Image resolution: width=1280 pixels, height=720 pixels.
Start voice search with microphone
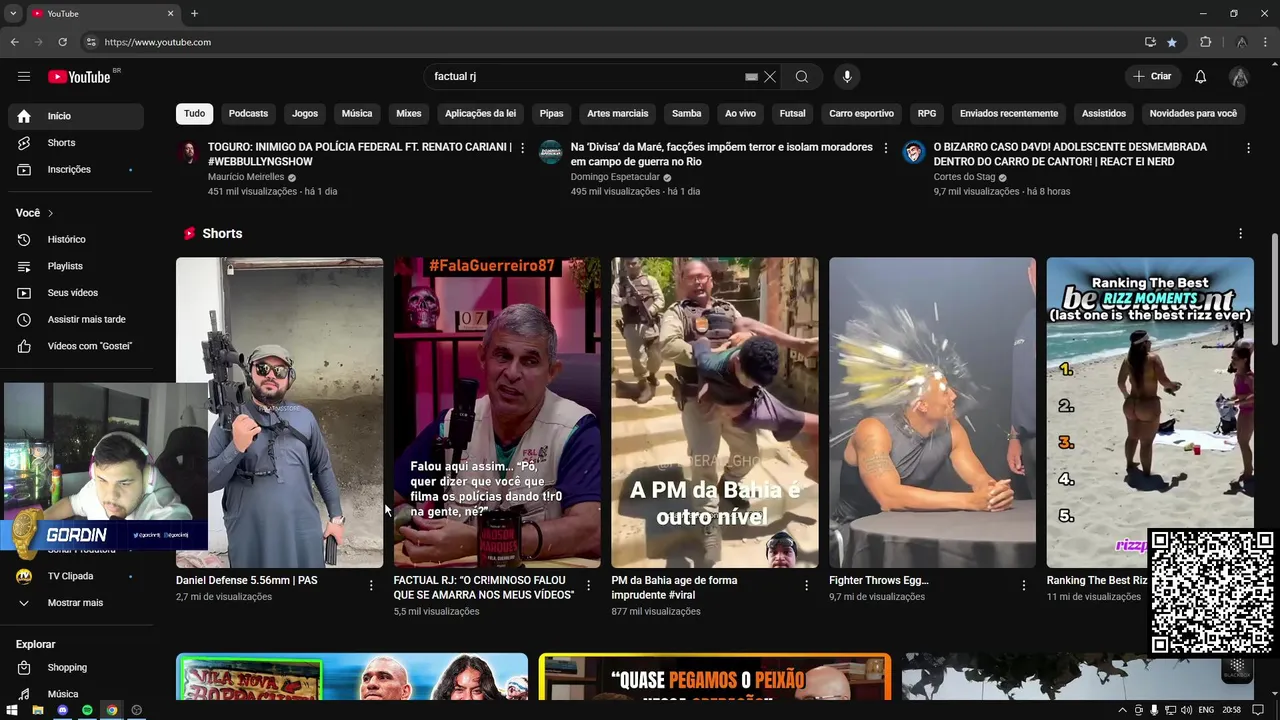click(847, 77)
